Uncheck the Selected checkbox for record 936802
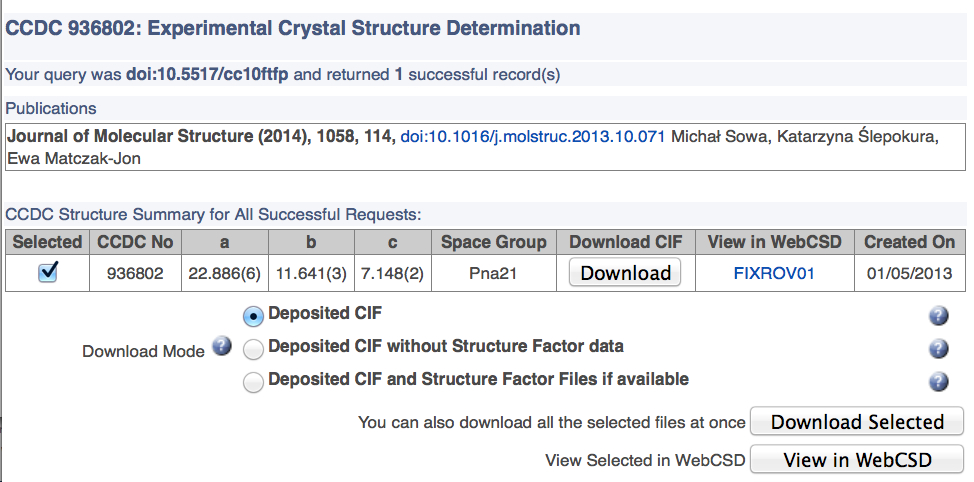 tap(47, 273)
